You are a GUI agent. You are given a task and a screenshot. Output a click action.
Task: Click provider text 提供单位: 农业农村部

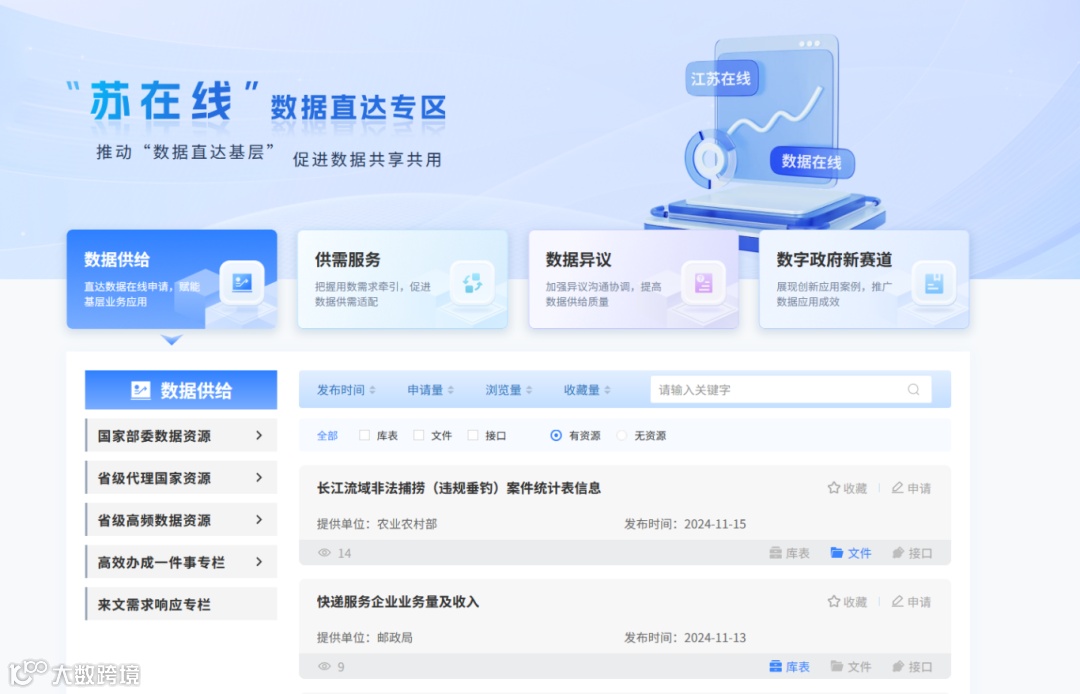pos(377,524)
